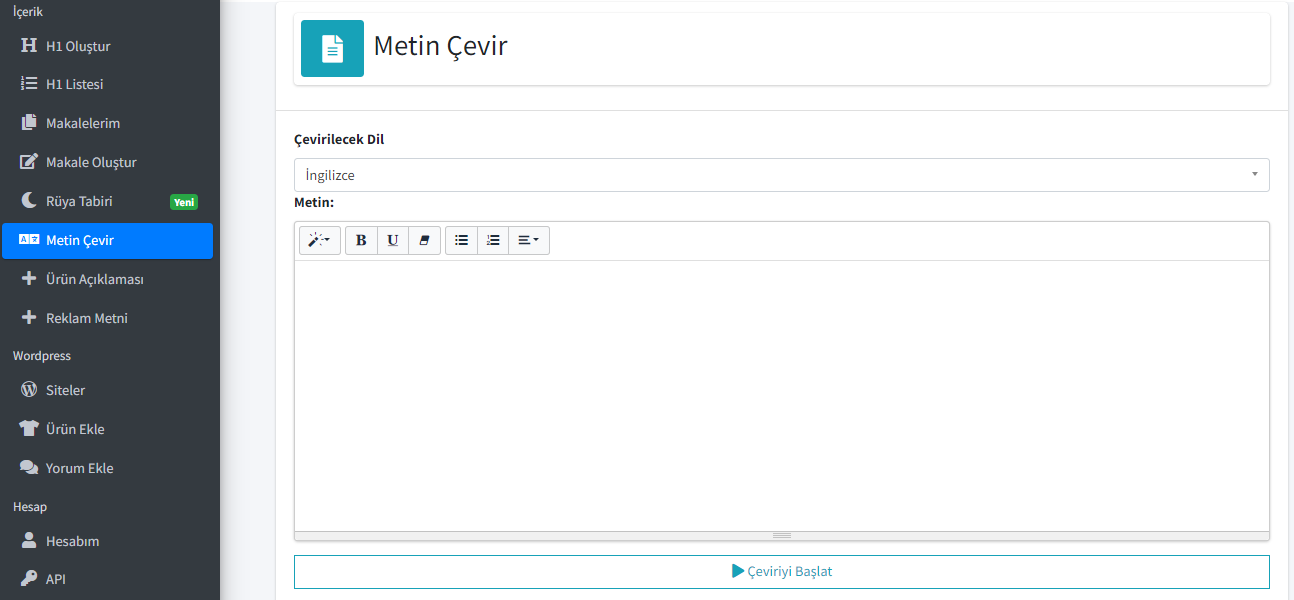This screenshot has height=600, width=1294.
Task: Go to Hesabım account page
Action: point(107,541)
